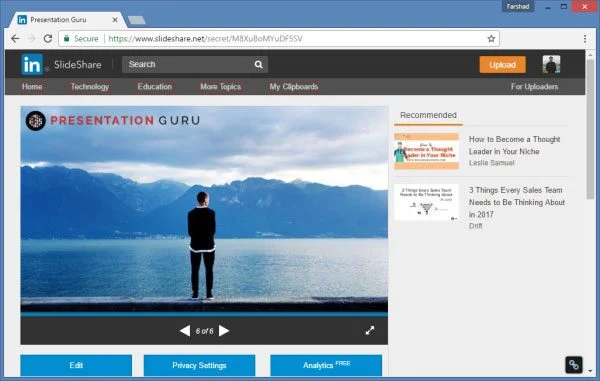This screenshot has width=600, height=381.
Task: Minimize the Chrome window
Action: point(548,7)
